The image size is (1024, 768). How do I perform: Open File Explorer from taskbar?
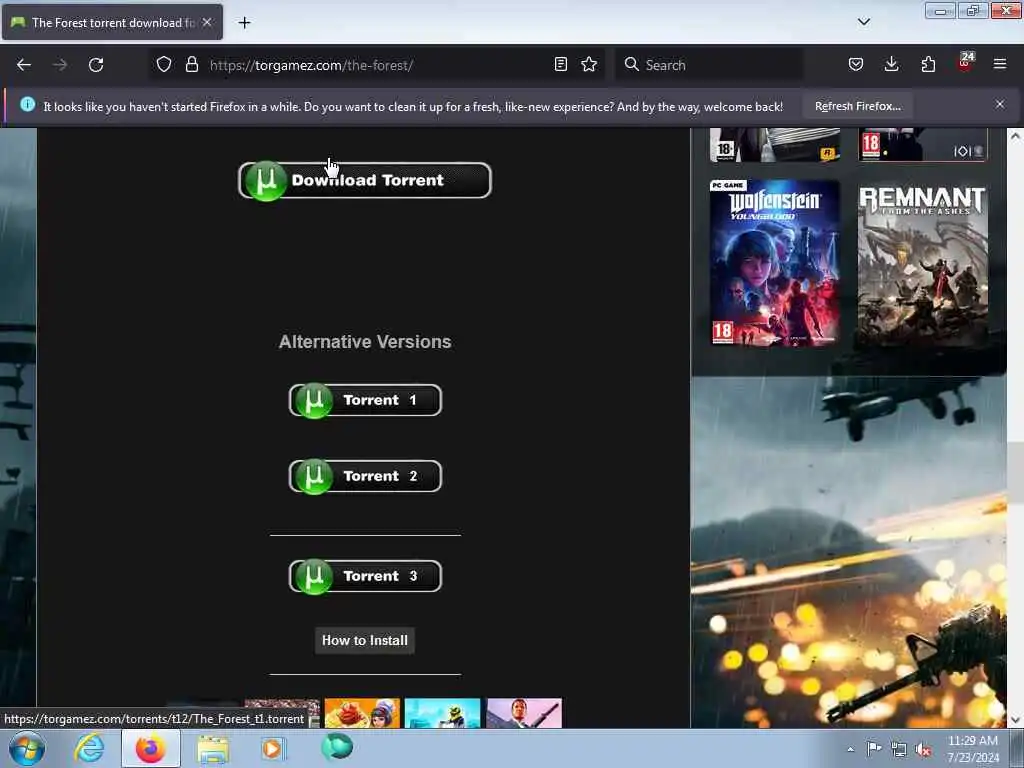click(x=212, y=748)
